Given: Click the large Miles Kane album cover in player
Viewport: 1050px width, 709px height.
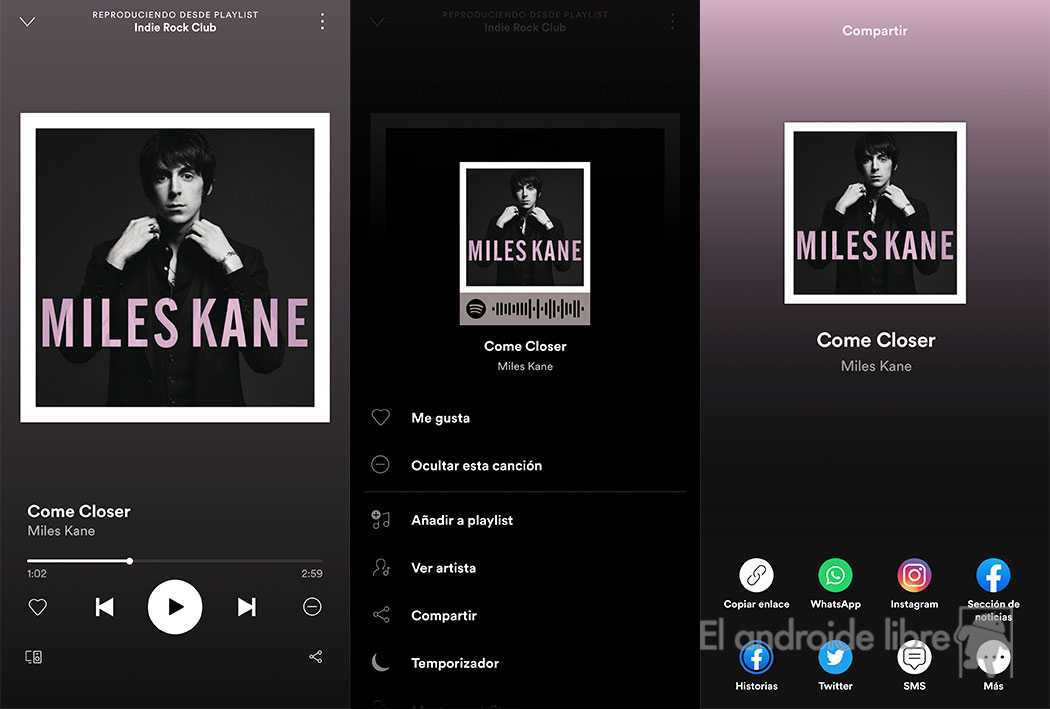Looking at the screenshot, I should [175, 267].
